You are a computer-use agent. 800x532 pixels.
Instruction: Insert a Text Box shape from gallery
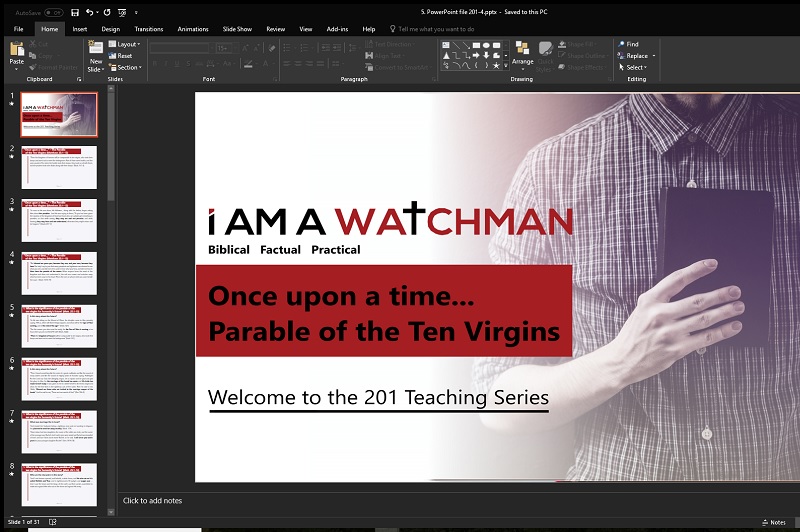(x=445, y=45)
